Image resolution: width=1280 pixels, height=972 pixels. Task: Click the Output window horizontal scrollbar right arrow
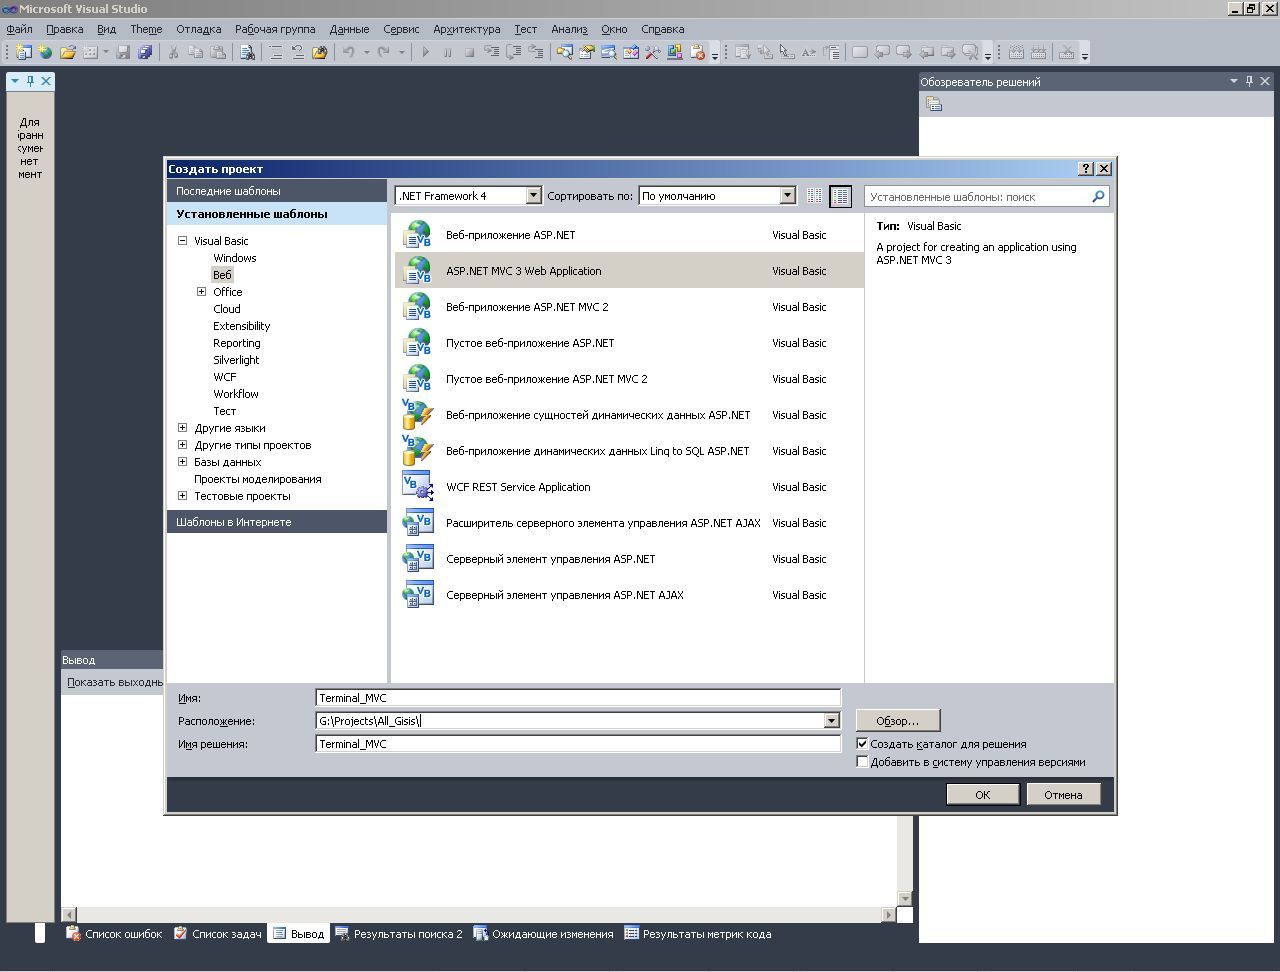[889, 914]
